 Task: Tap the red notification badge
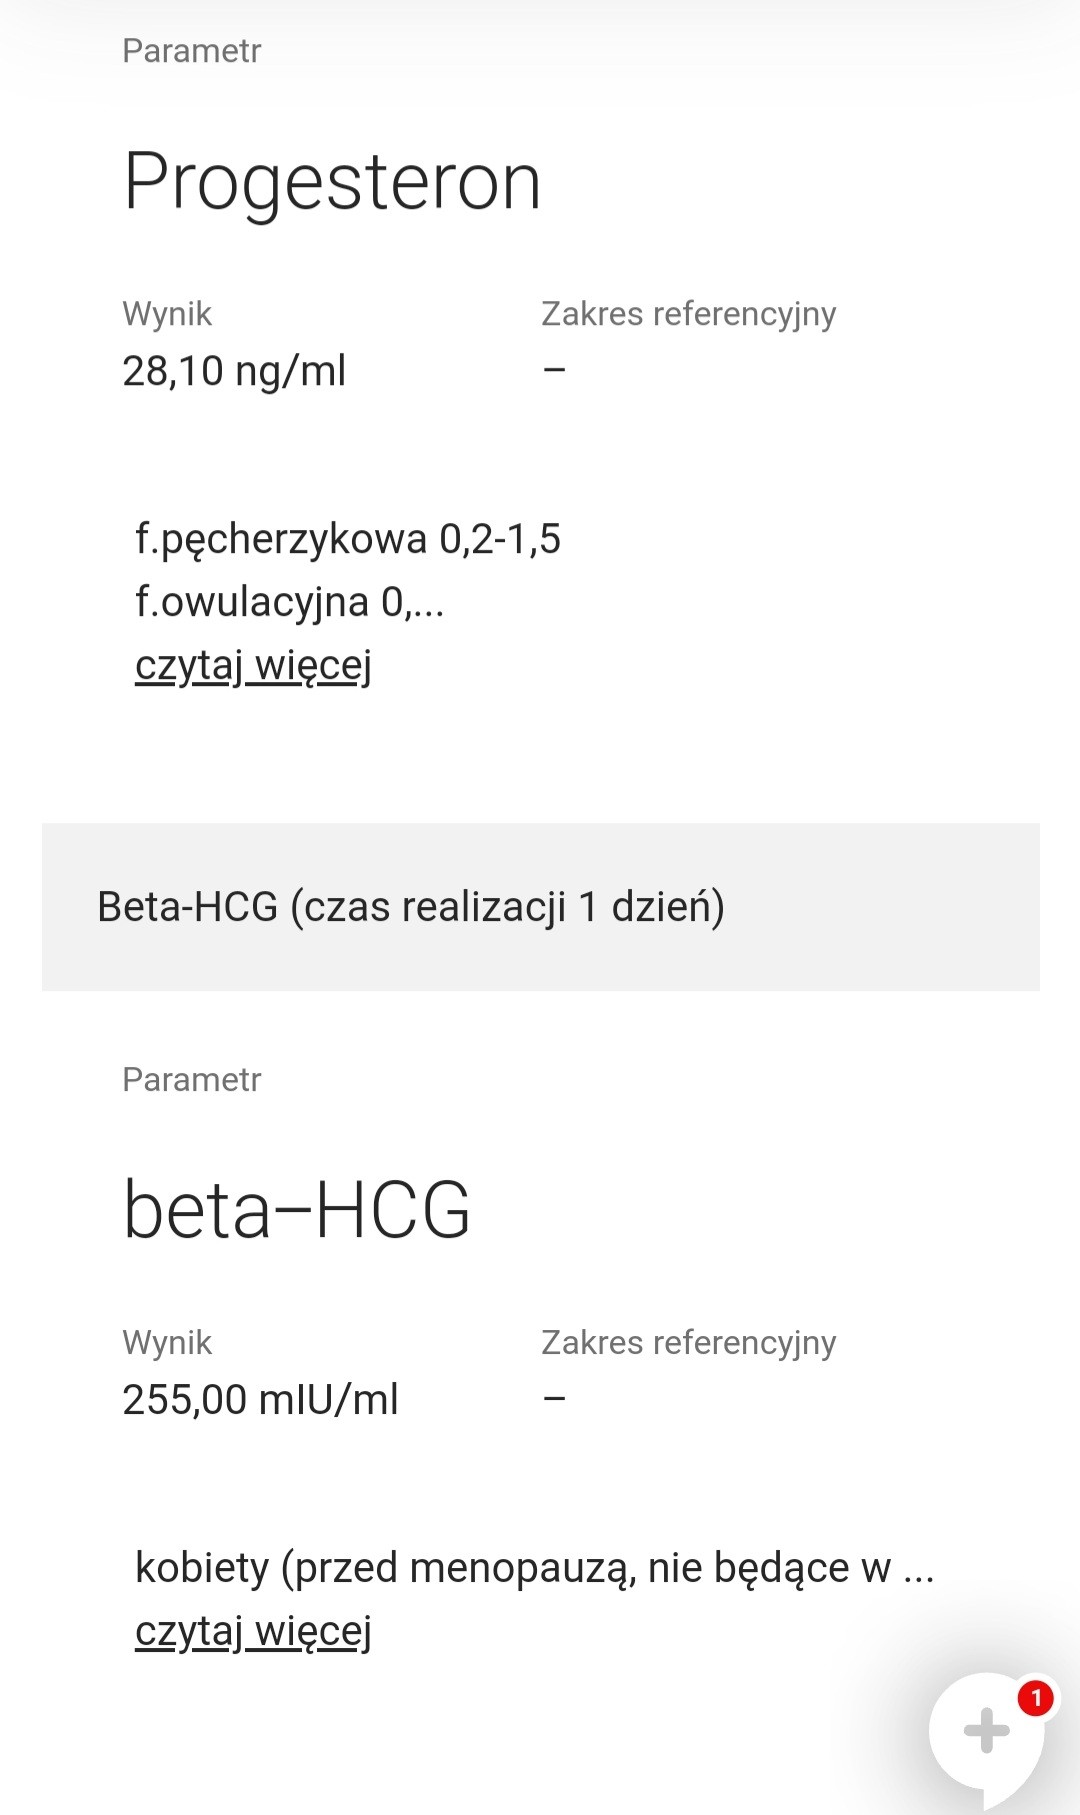coord(1036,1697)
